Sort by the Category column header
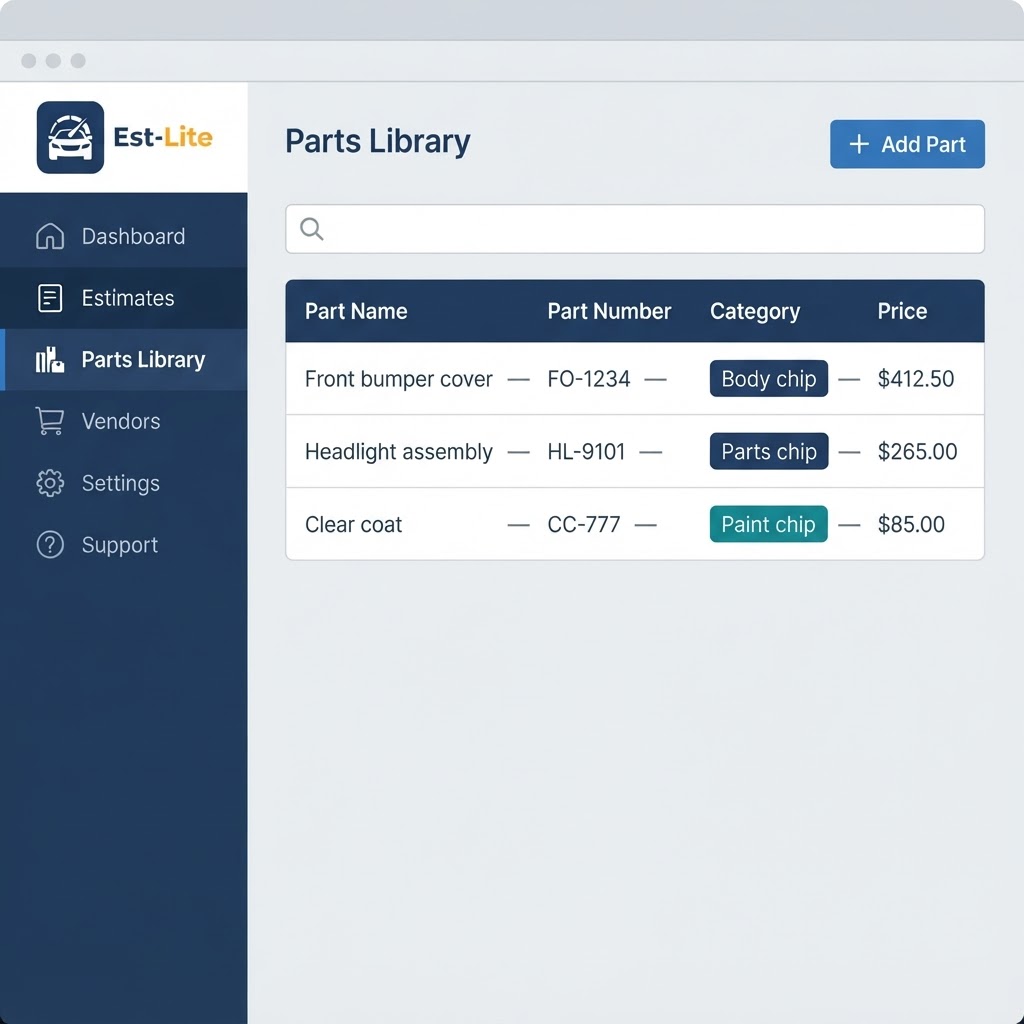Screen dimensions: 1024x1024 pyautogui.click(x=755, y=312)
